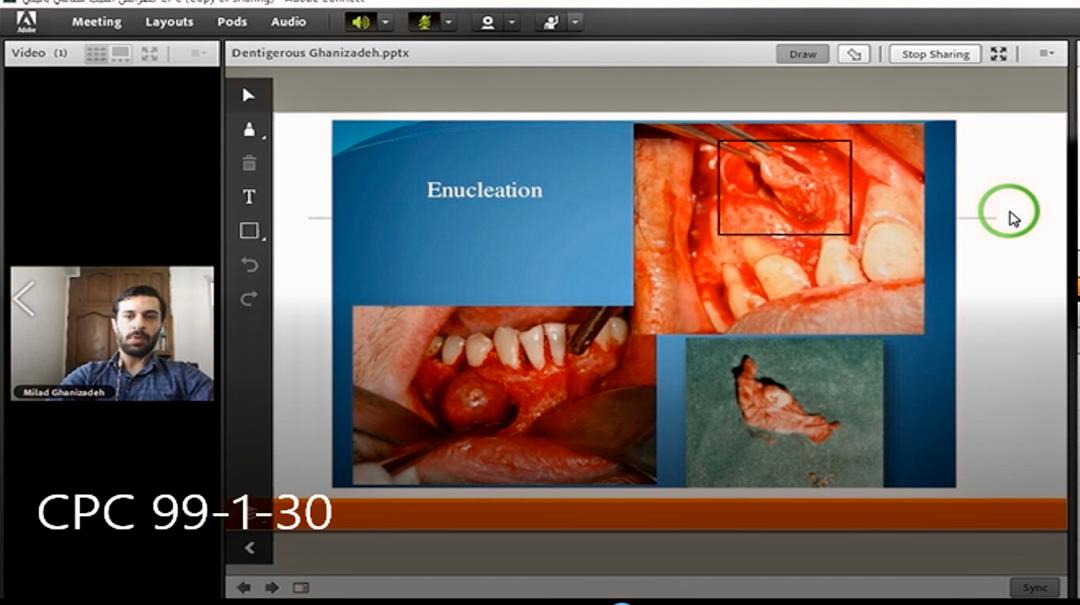Click the undo arrow in whiteboard toolbar

pyautogui.click(x=249, y=265)
